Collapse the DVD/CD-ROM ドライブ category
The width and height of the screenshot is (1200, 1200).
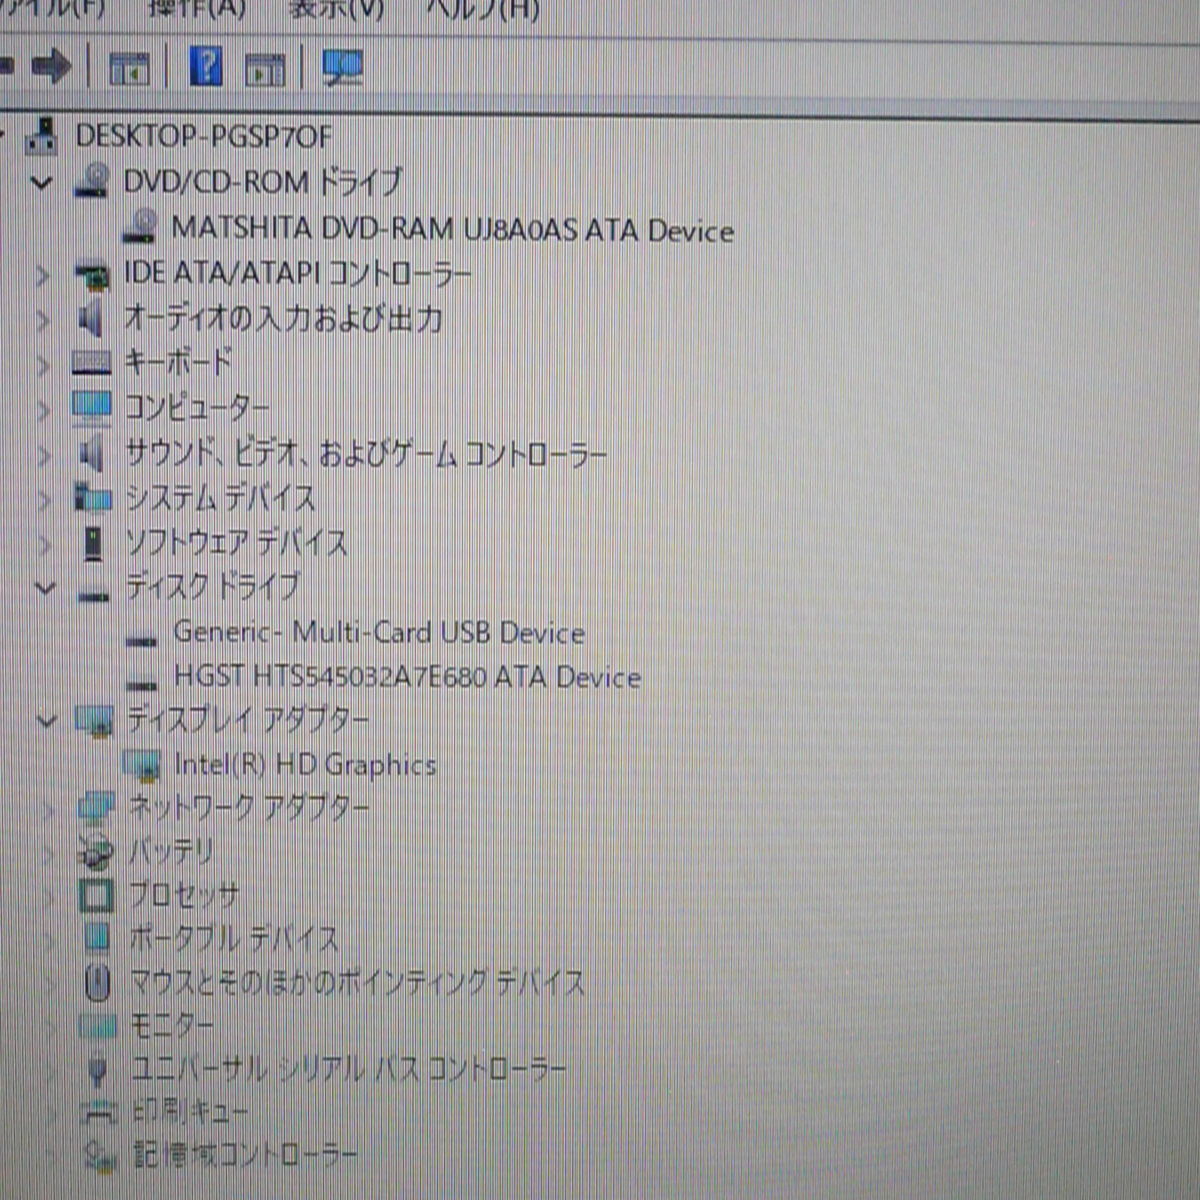click(x=41, y=182)
